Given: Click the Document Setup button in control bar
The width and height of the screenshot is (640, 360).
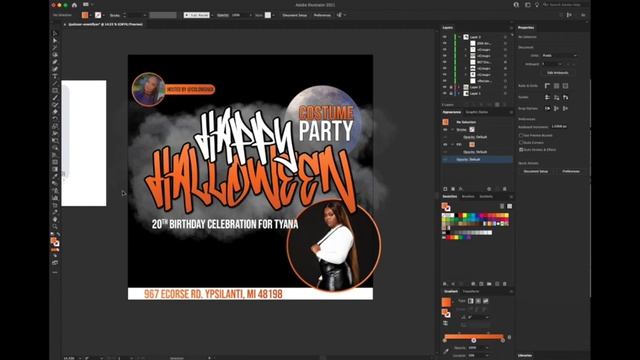Looking at the screenshot, I should point(295,15).
